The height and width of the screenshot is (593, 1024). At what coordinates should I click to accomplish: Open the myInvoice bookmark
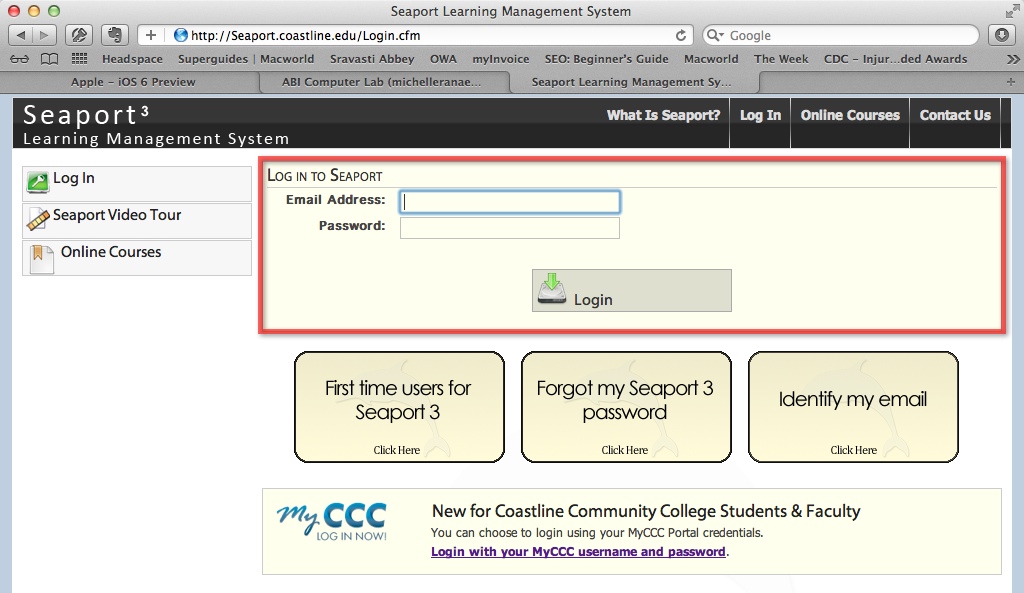[501, 59]
